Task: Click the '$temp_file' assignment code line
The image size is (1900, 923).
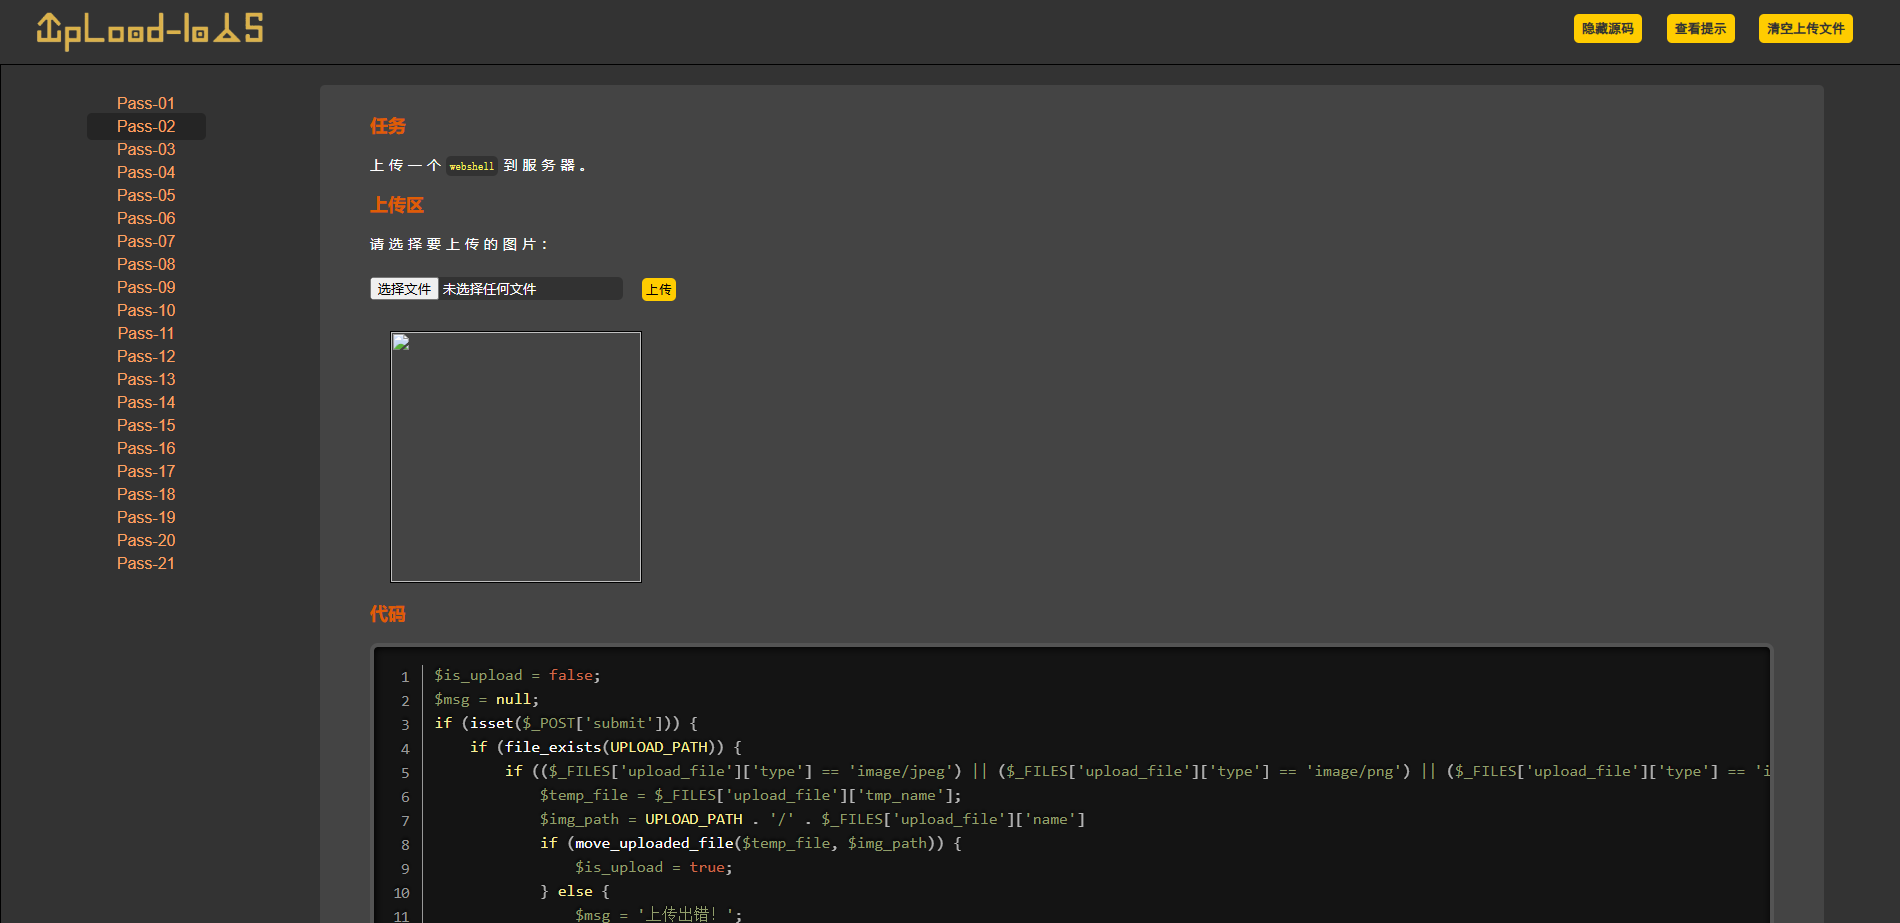Action: coord(751,795)
